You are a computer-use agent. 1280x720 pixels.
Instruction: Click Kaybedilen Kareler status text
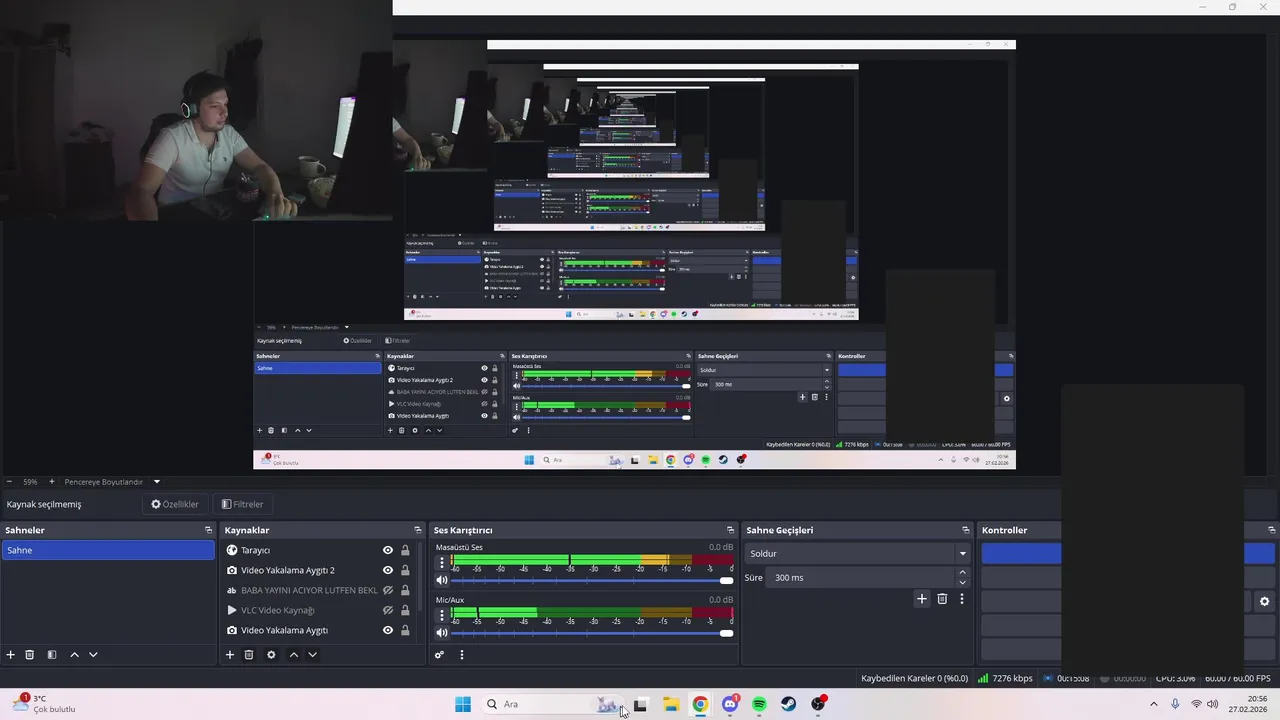click(x=914, y=678)
